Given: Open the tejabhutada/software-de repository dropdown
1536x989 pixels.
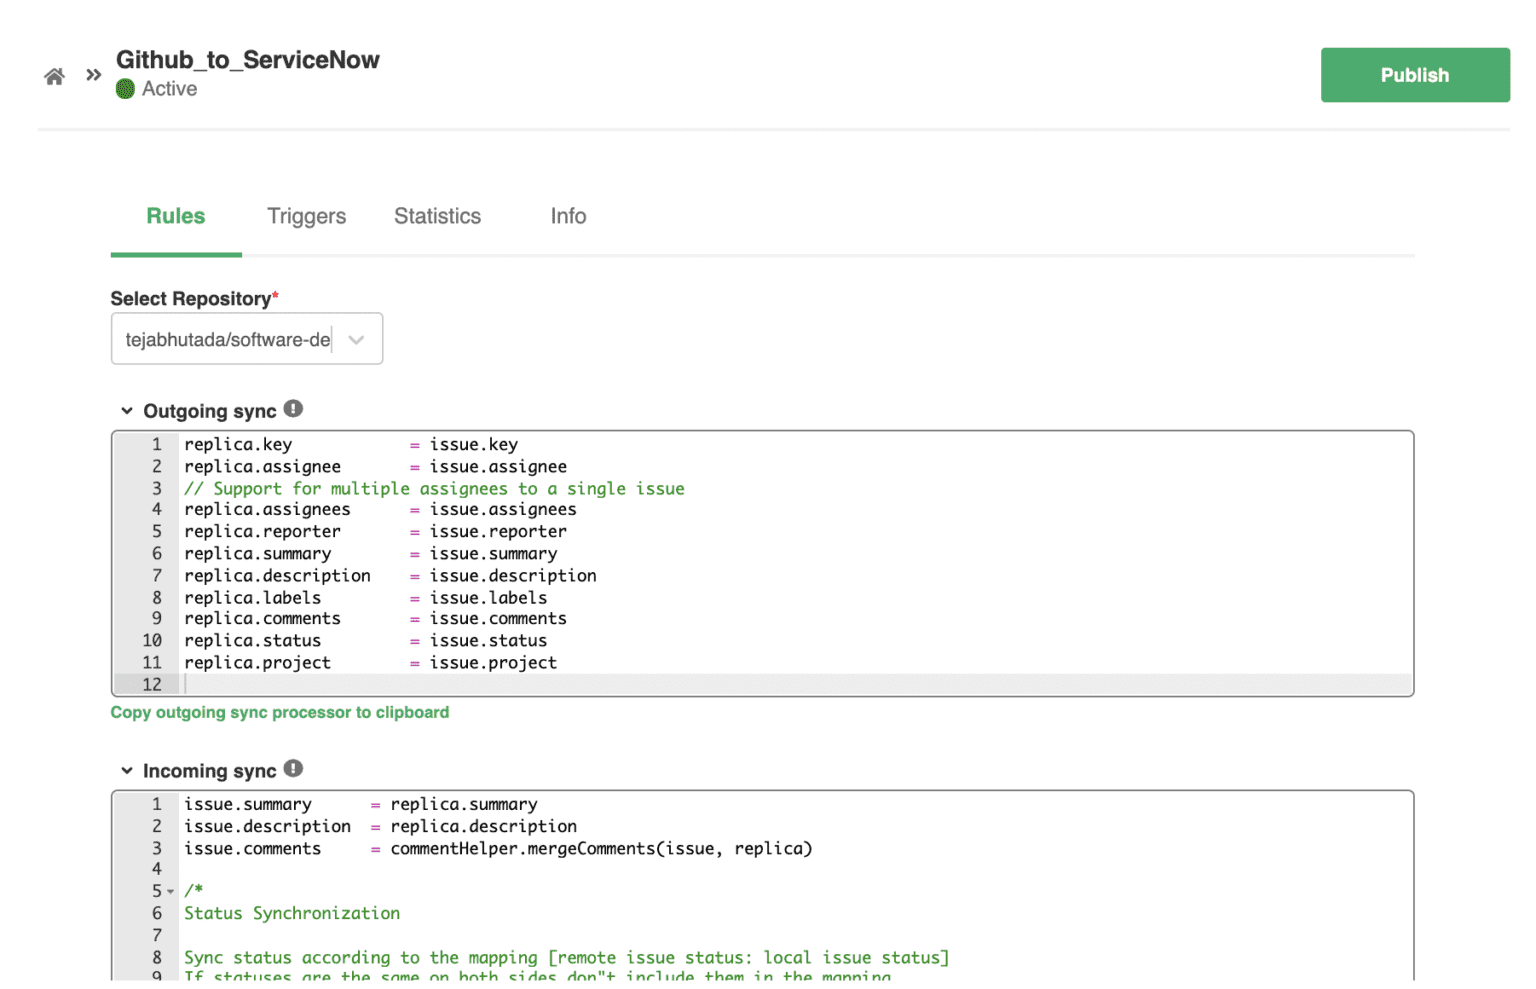Looking at the screenshot, I should pyautogui.click(x=246, y=339).
